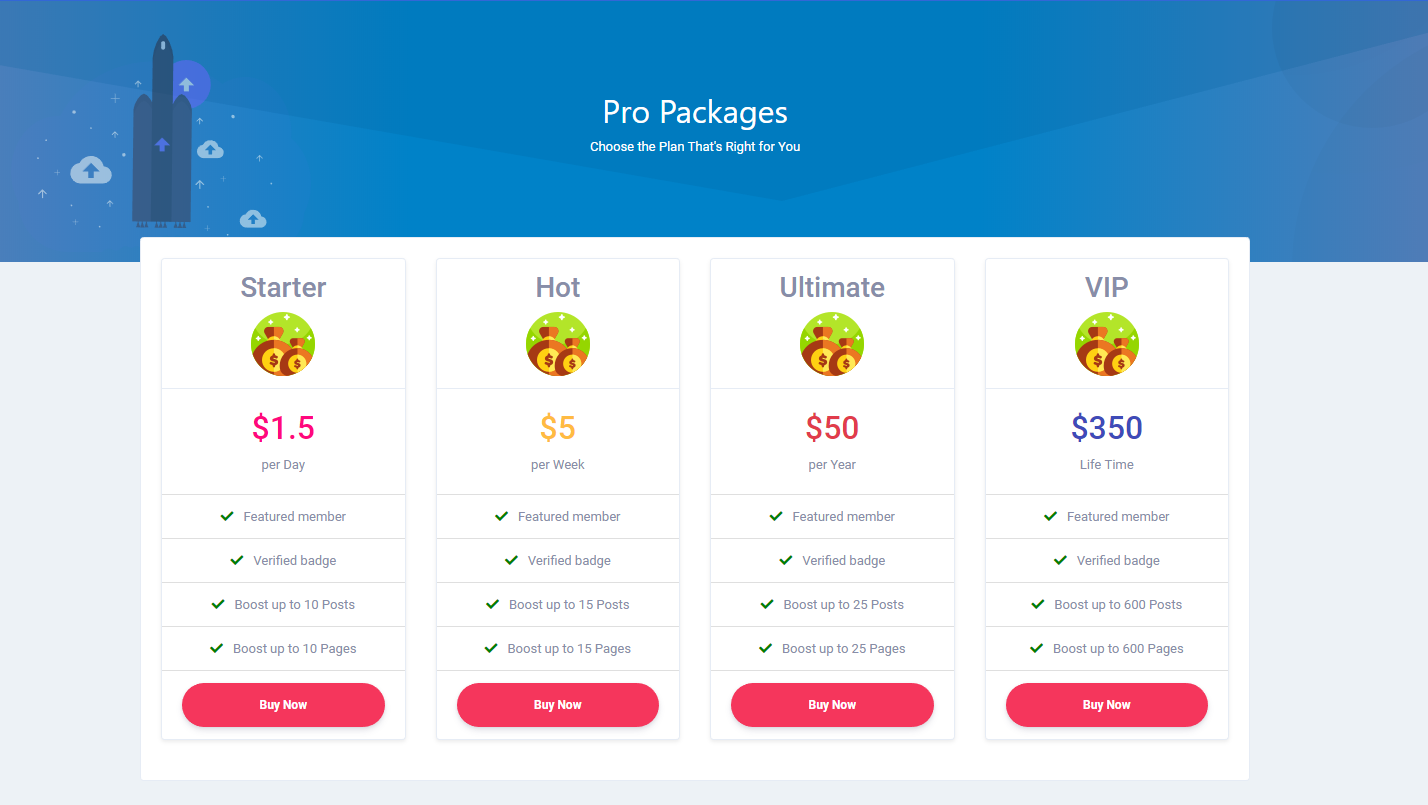
Task: Click checkmark next to Ultimate Boost up to 25 Pages
Action: pos(765,648)
